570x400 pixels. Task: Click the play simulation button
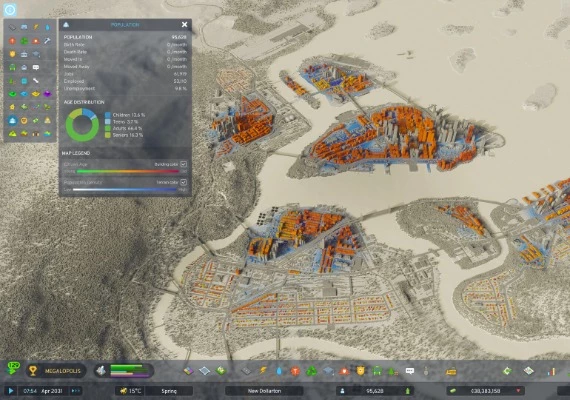point(11,391)
